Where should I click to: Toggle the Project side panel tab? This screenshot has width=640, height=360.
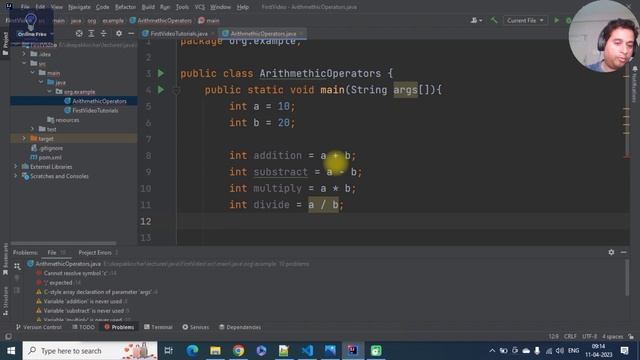tap(5, 44)
